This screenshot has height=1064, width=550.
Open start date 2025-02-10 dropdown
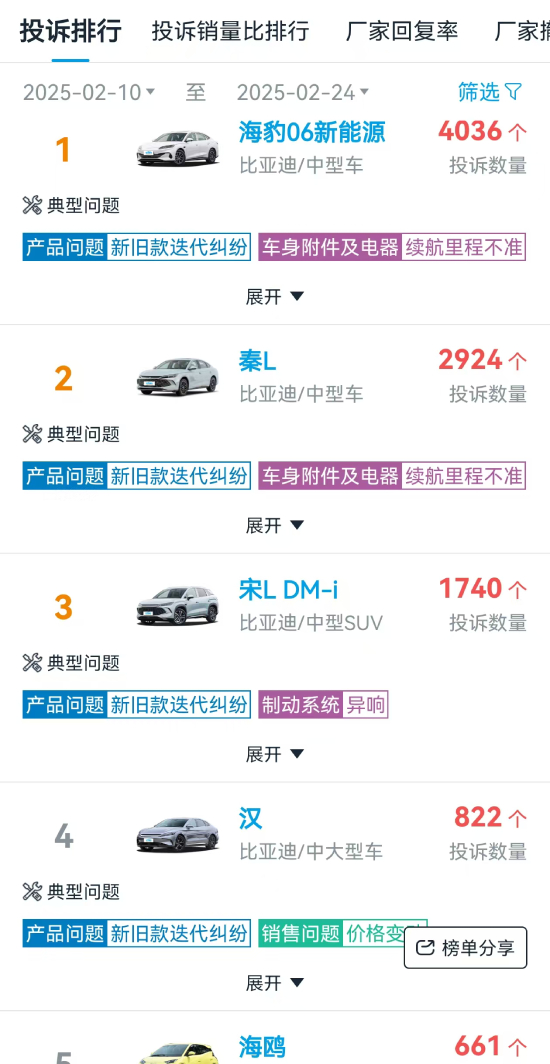click(x=90, y=92)
